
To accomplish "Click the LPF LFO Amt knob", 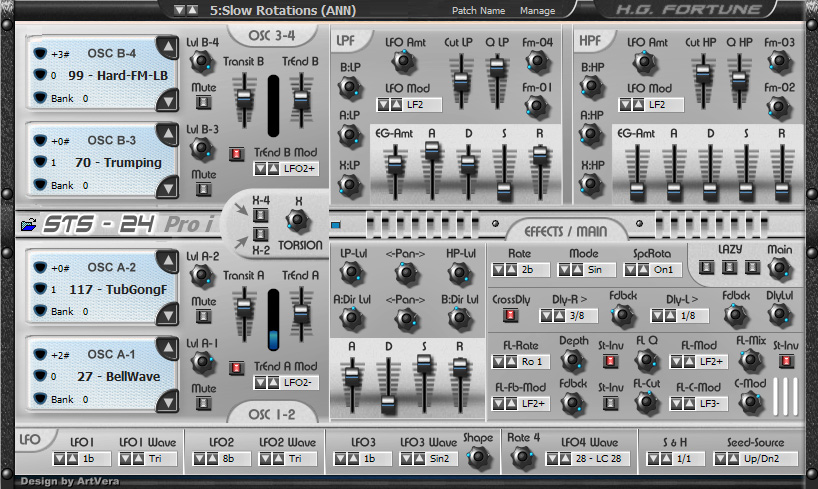I will click(404, 62).
